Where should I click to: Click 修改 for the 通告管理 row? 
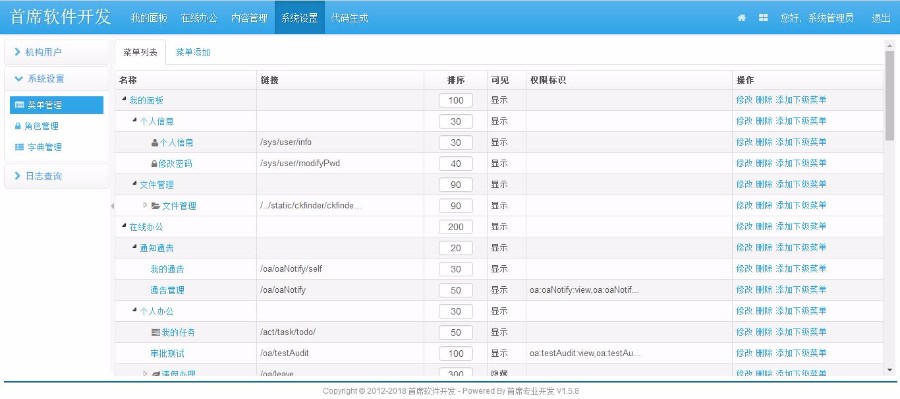tap(744, 290)
